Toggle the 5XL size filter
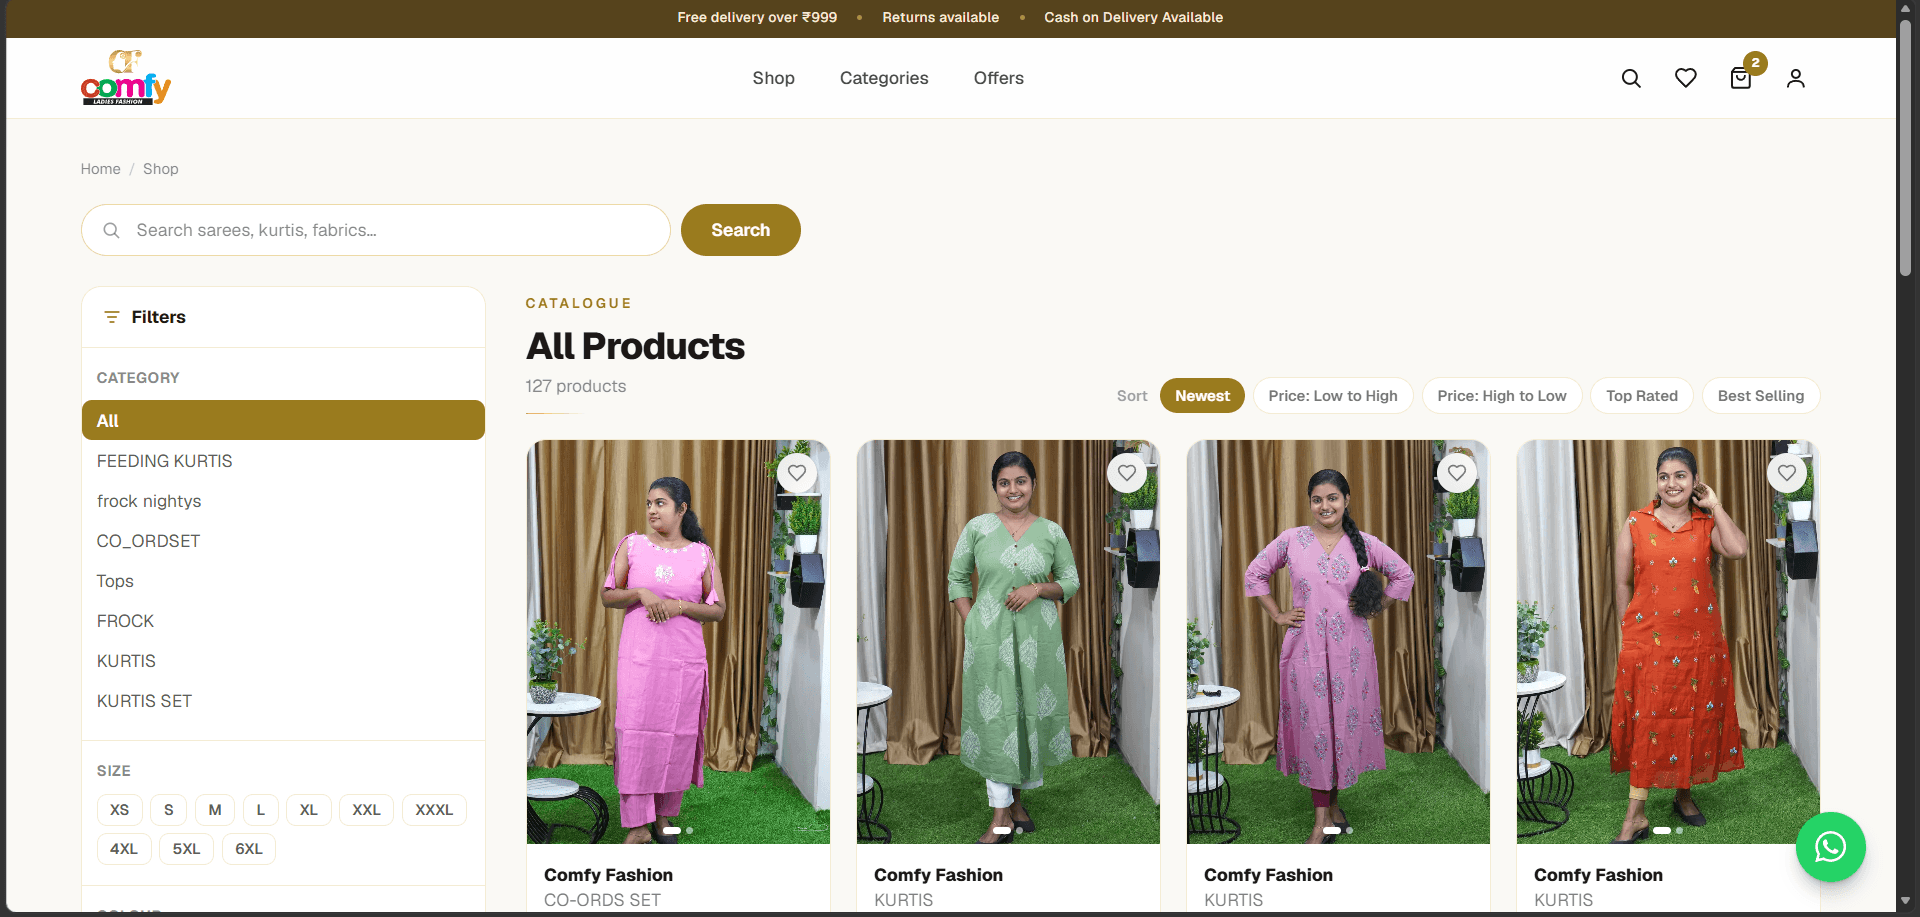Viewport: 1920px width, 917px height. coord(186,849)
